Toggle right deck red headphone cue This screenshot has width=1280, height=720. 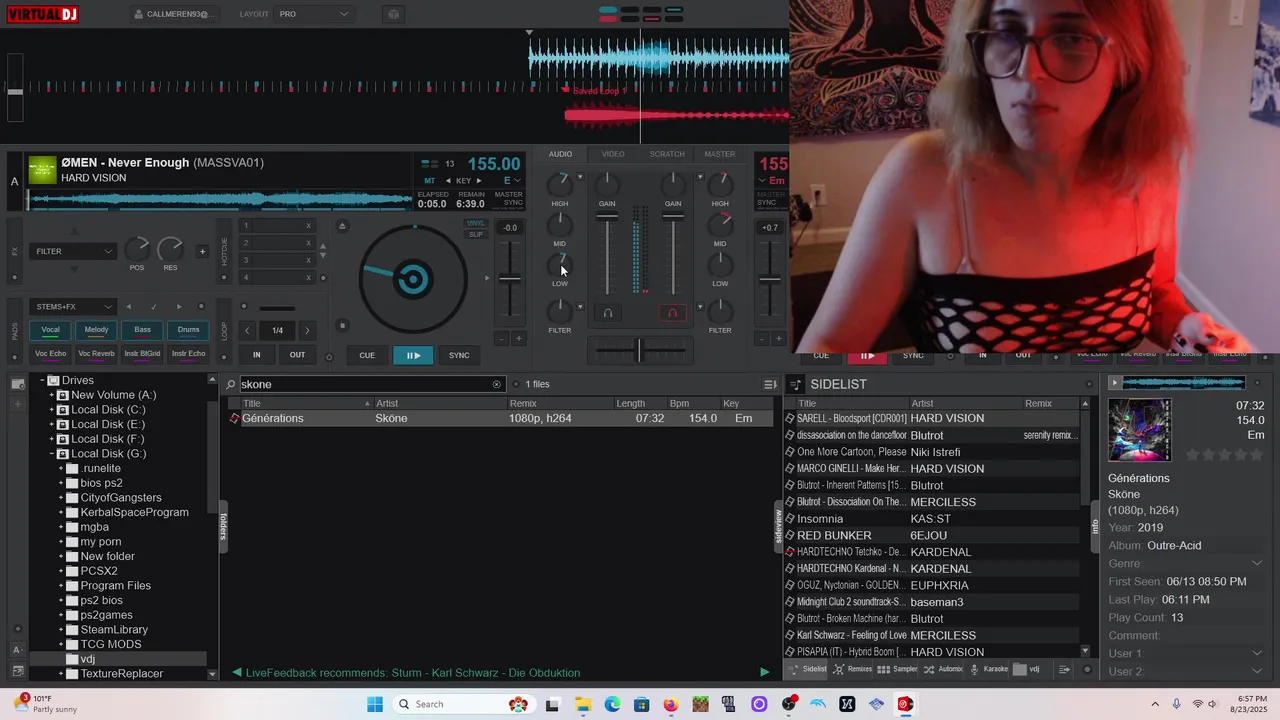click(672, 313)
